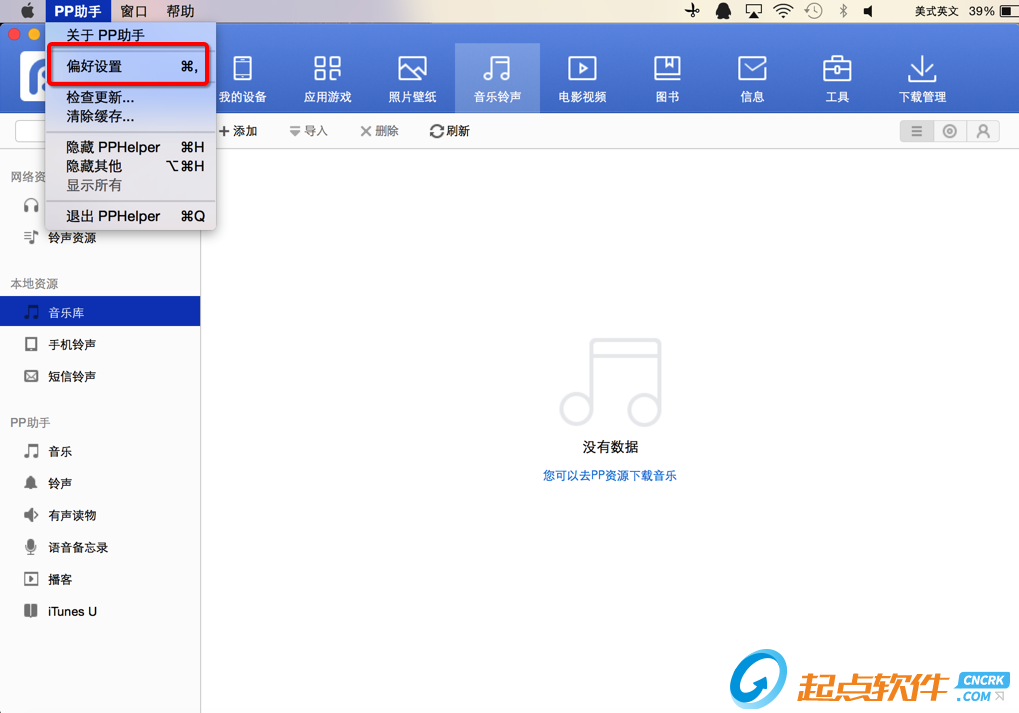Viewport: 1019px width, 713px height.
Task: Click the AirPlay display icon
Action: [x=753, y=11]
